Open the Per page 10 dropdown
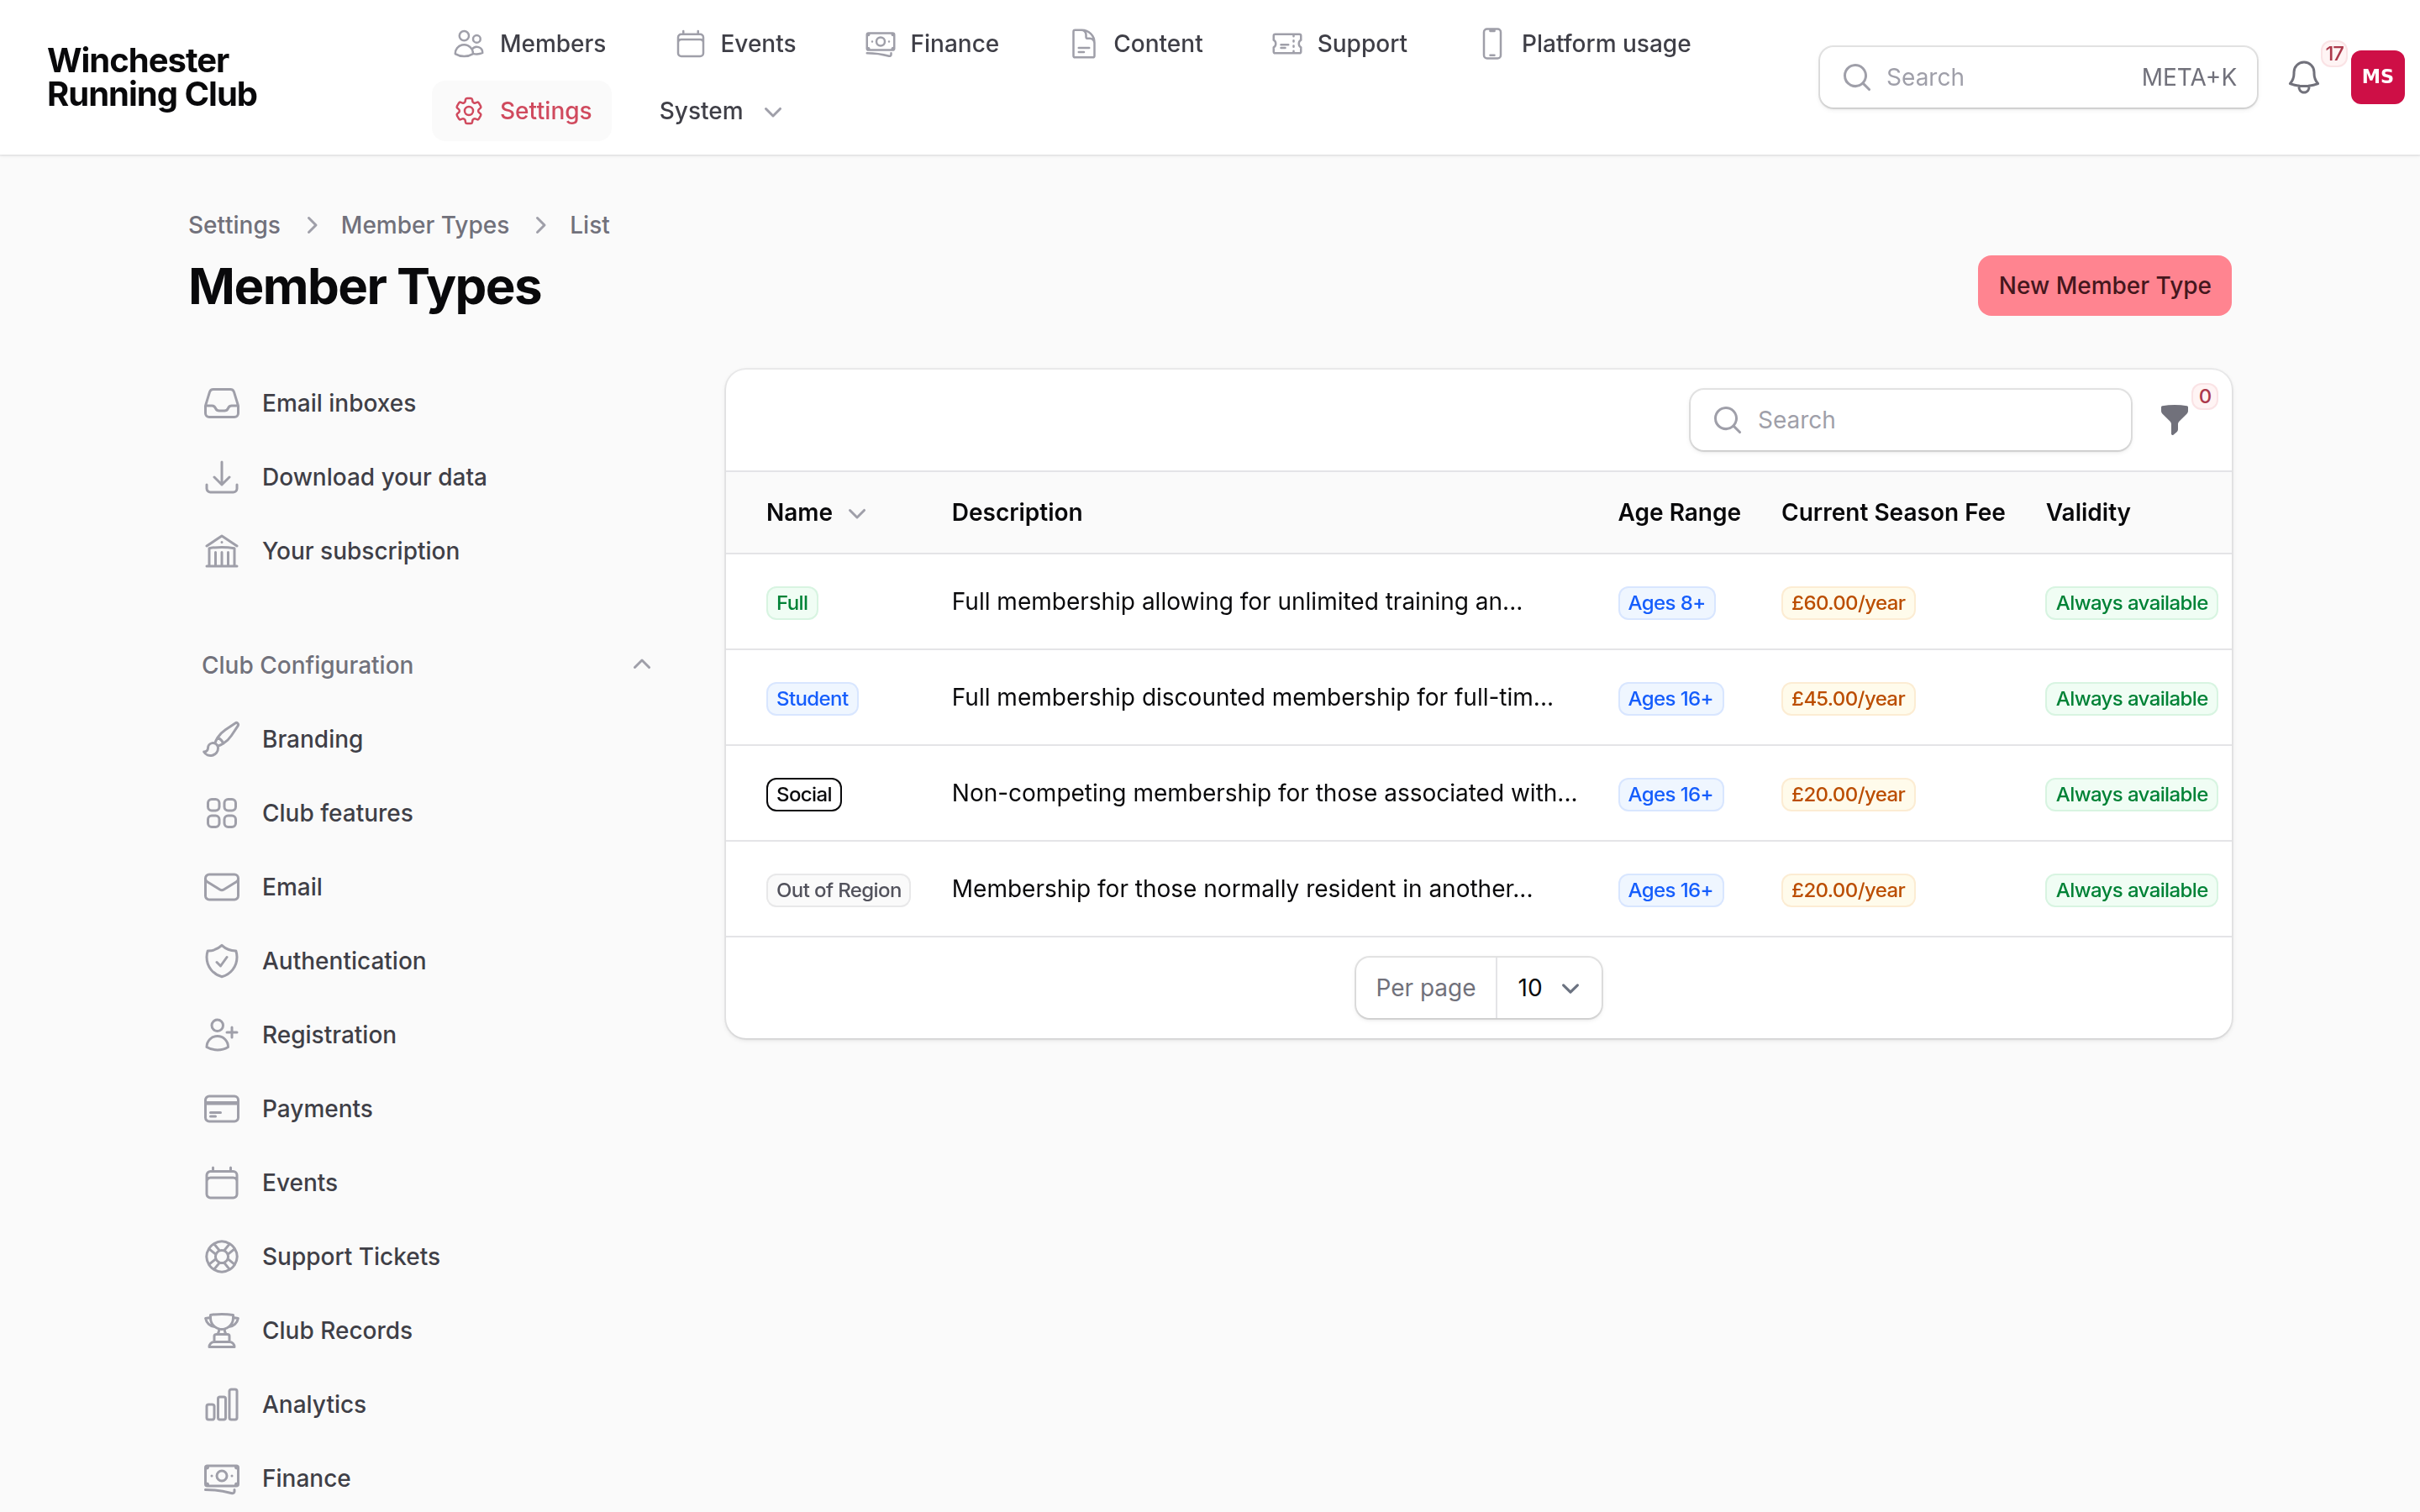2420x1512 pixels. [1548, 988]
